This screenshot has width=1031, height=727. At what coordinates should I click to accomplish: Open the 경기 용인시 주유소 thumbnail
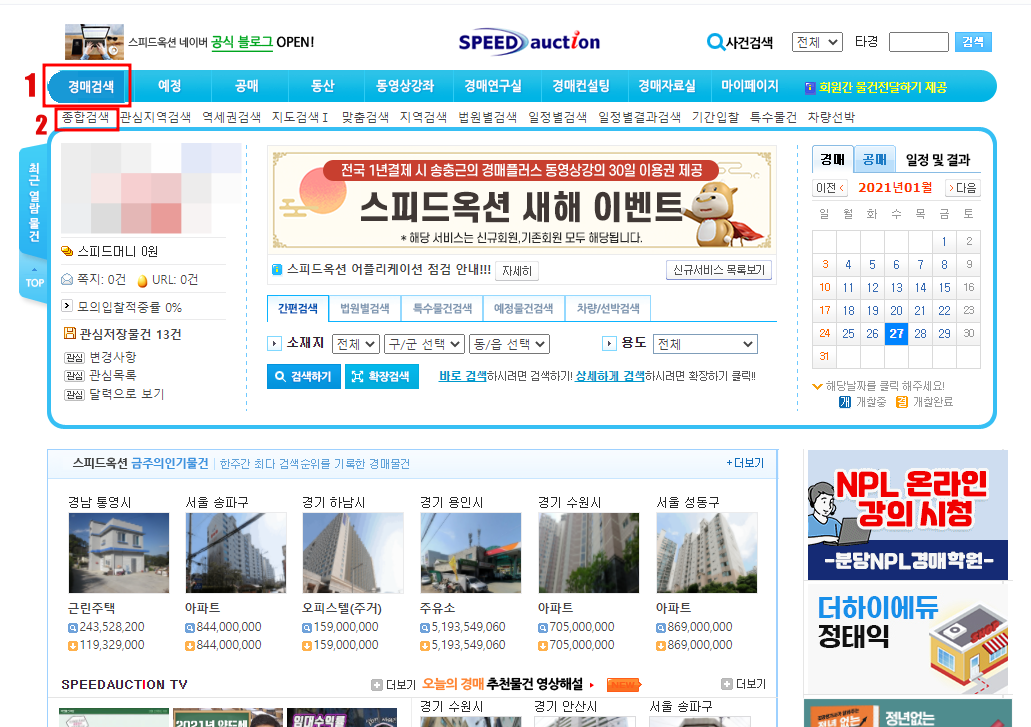pos(471,553)
